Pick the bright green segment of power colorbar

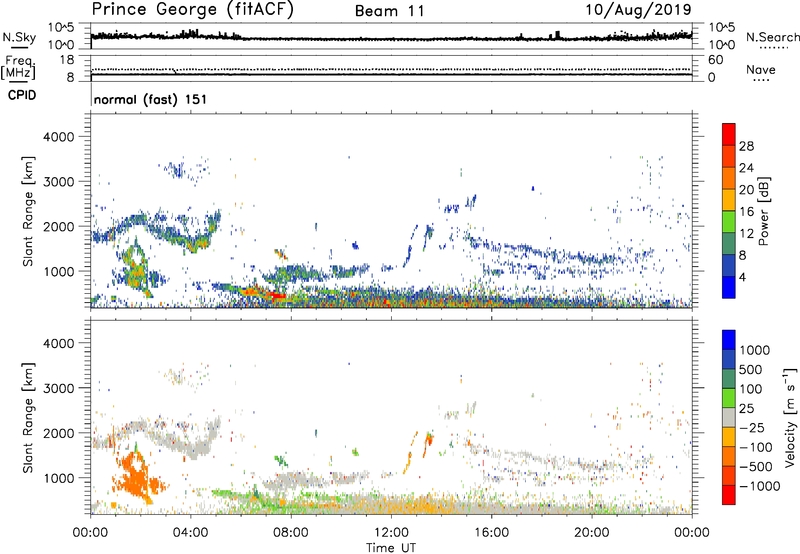pyautogui.click(x=729, y=221)
